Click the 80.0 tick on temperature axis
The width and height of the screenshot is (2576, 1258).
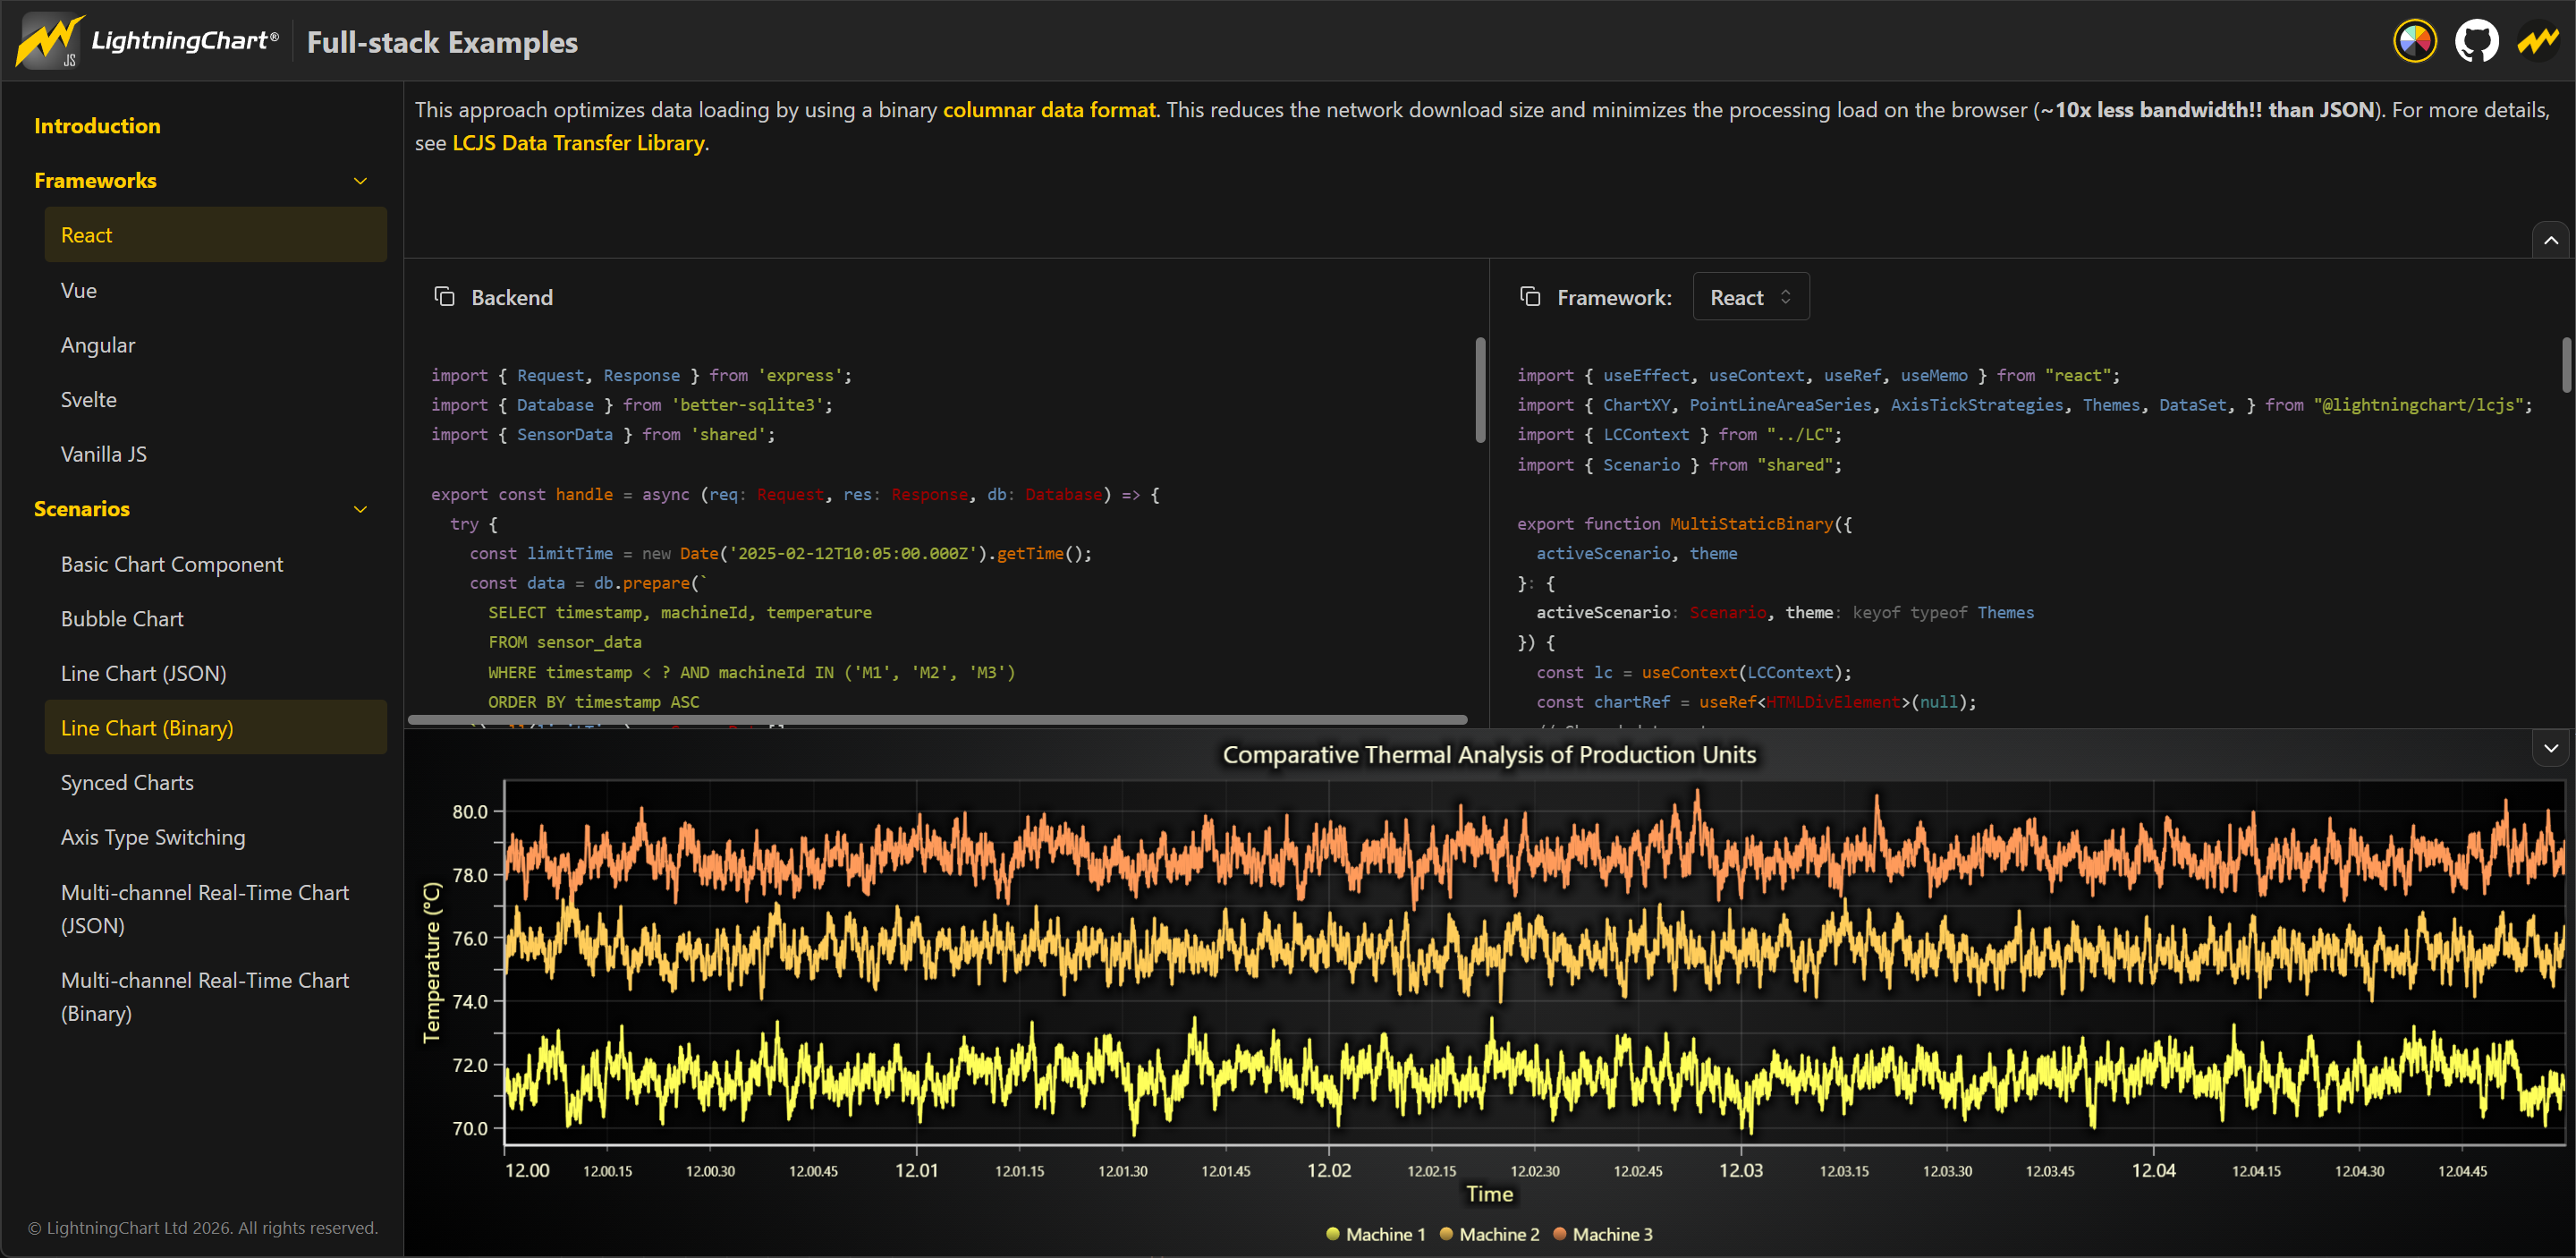point(470,812)
